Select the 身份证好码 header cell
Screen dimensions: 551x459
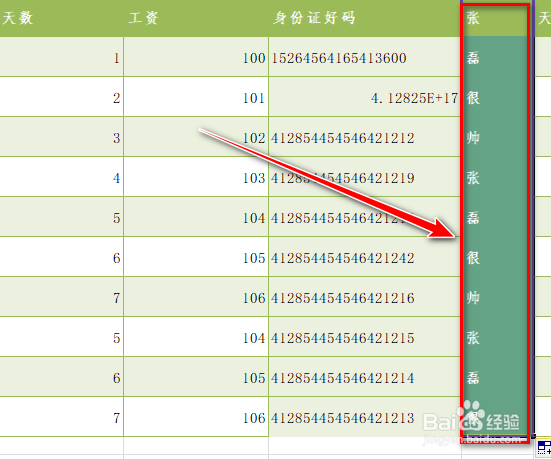(x=365, y=18)
